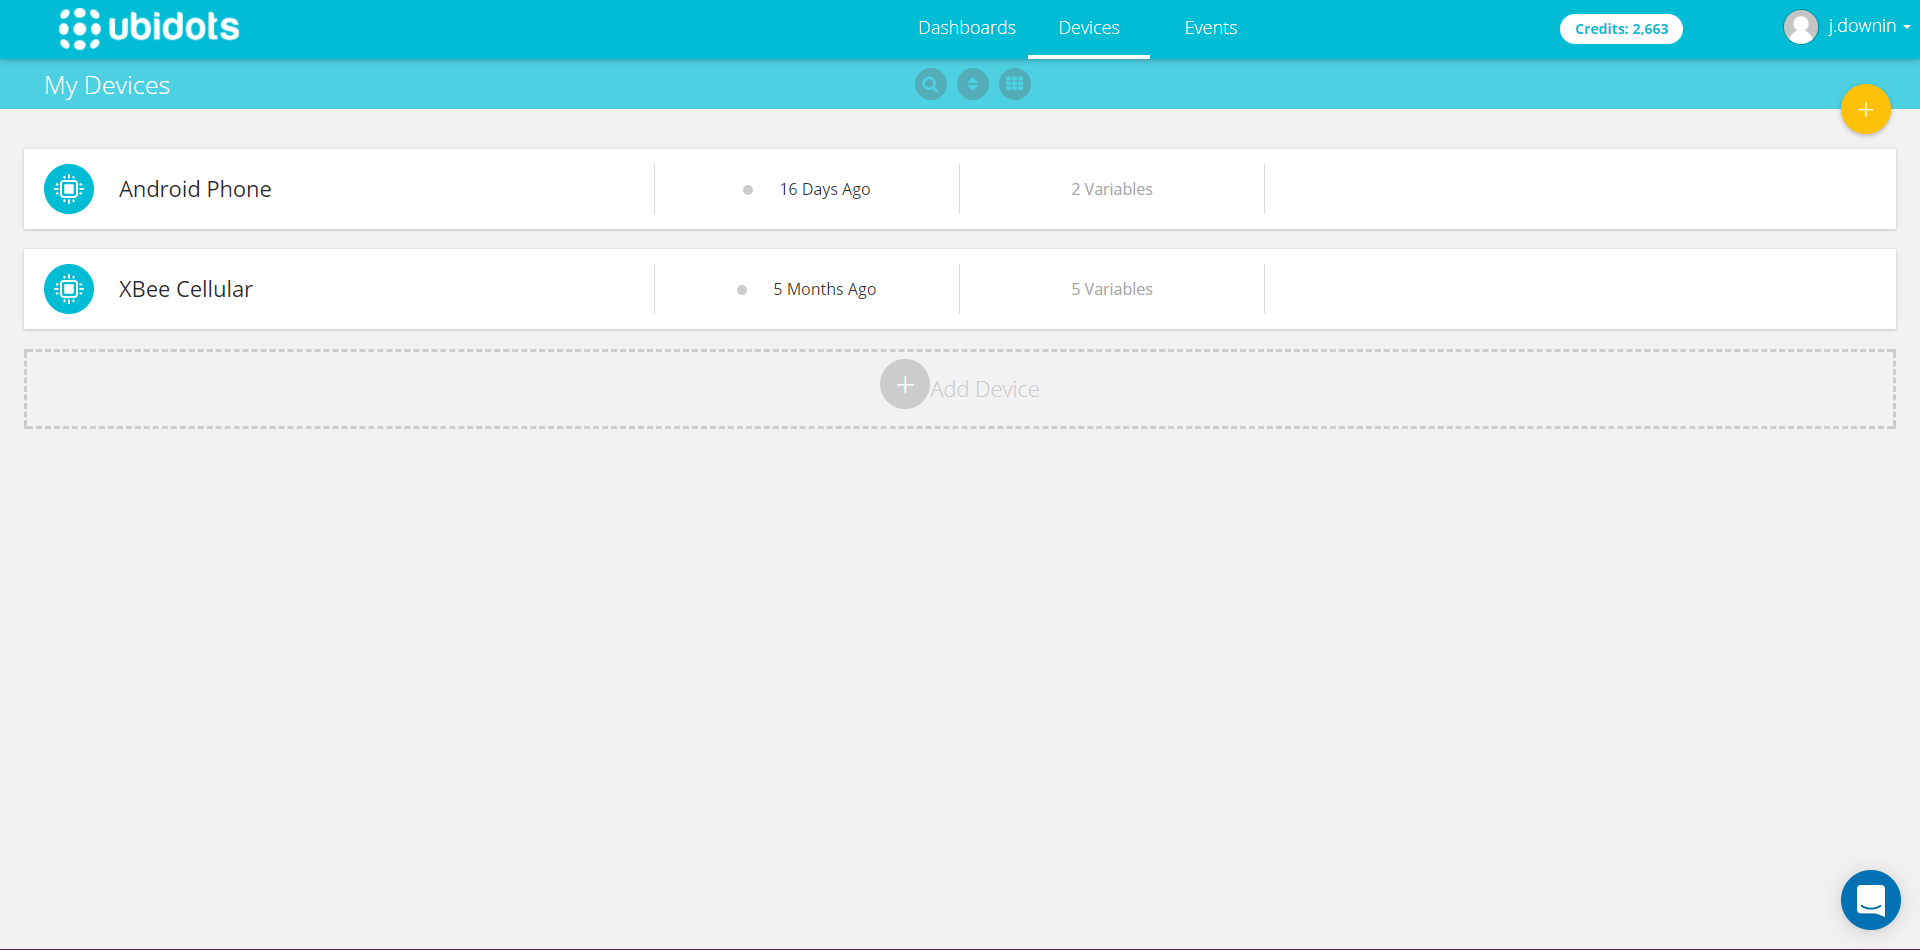
Task: Click the XBee Cellular device chip icon
Action: (x=68, y=288)
